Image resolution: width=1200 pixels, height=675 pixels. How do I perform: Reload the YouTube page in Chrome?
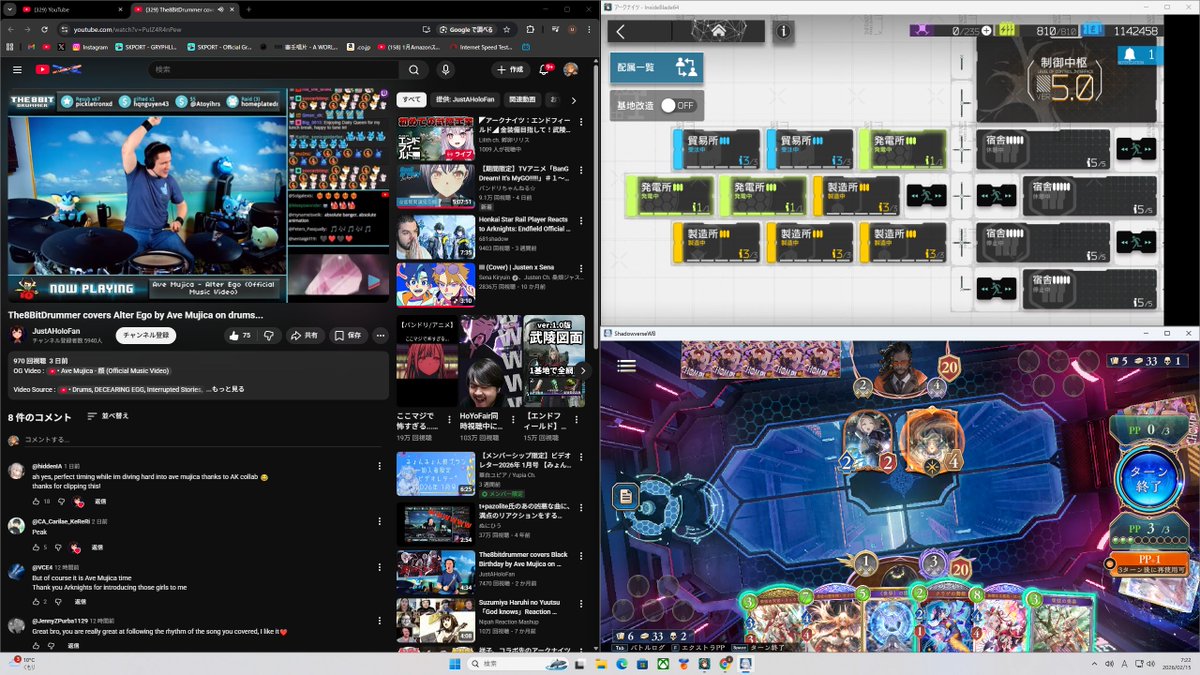(45, 30)
